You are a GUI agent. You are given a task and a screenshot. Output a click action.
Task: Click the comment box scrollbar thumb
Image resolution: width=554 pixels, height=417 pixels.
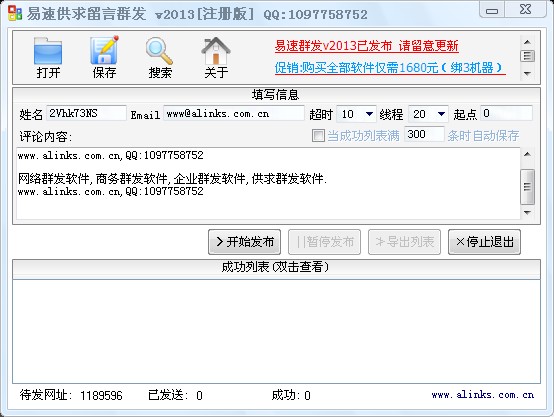[527, 187]
